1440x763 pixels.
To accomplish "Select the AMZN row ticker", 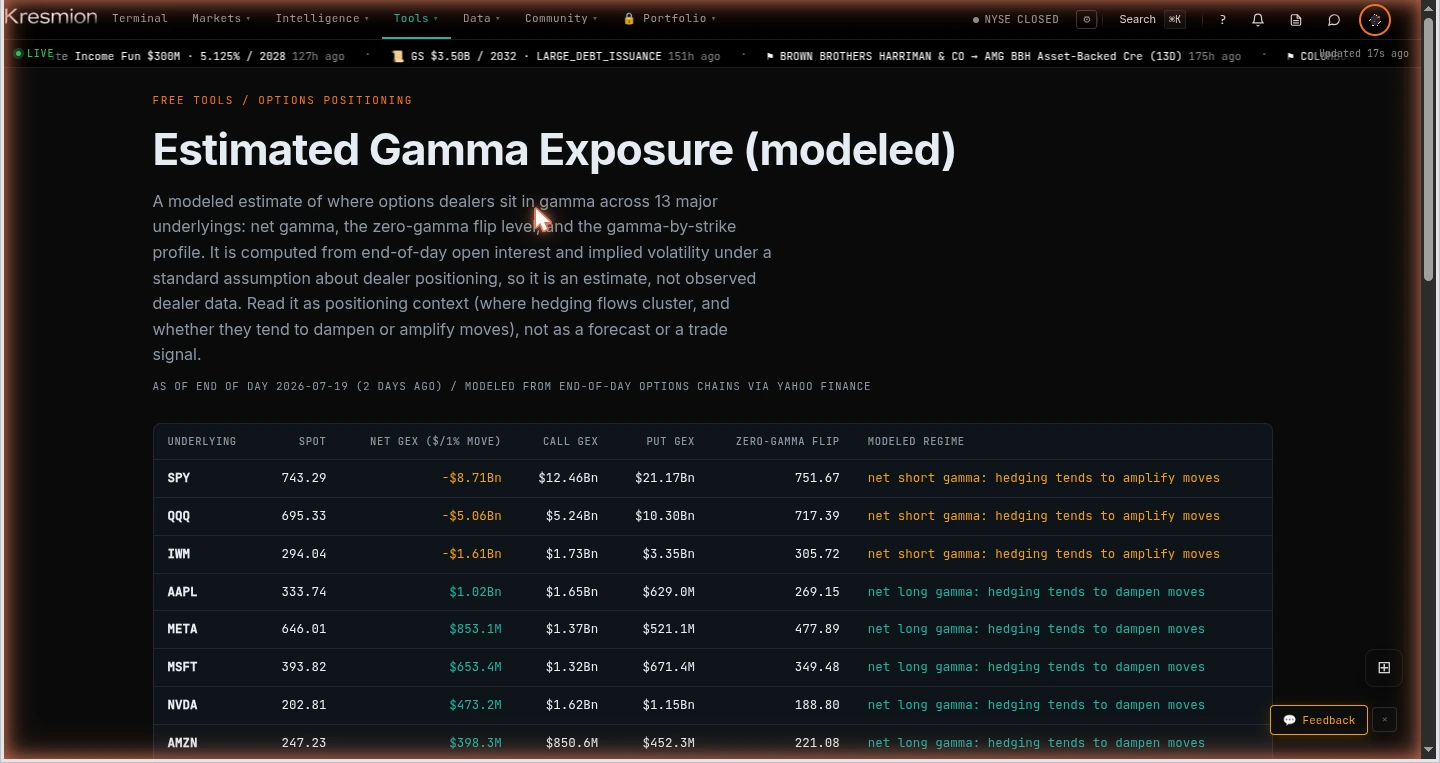I will pos(182,743).
